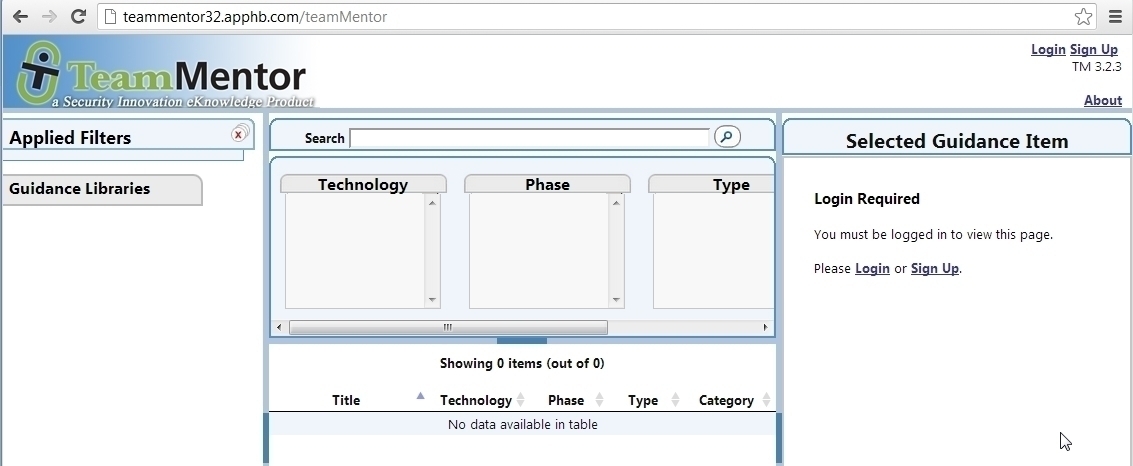This screenshot has width=1133, height=466.
Task: Sort table by Technology column
Action: (476, 400)
